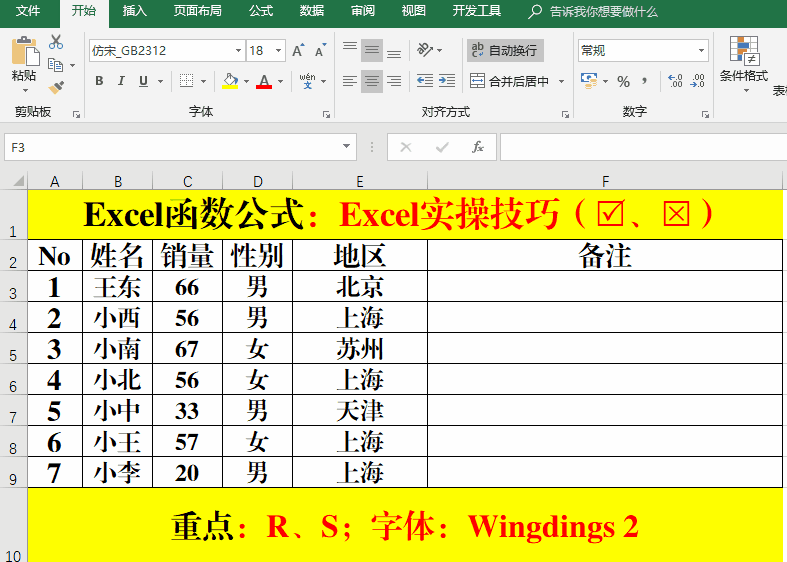Viewport: 787px width, 562px height.
Task: Click the Insert Function fx icon
Action: click(x=478, y=147)
